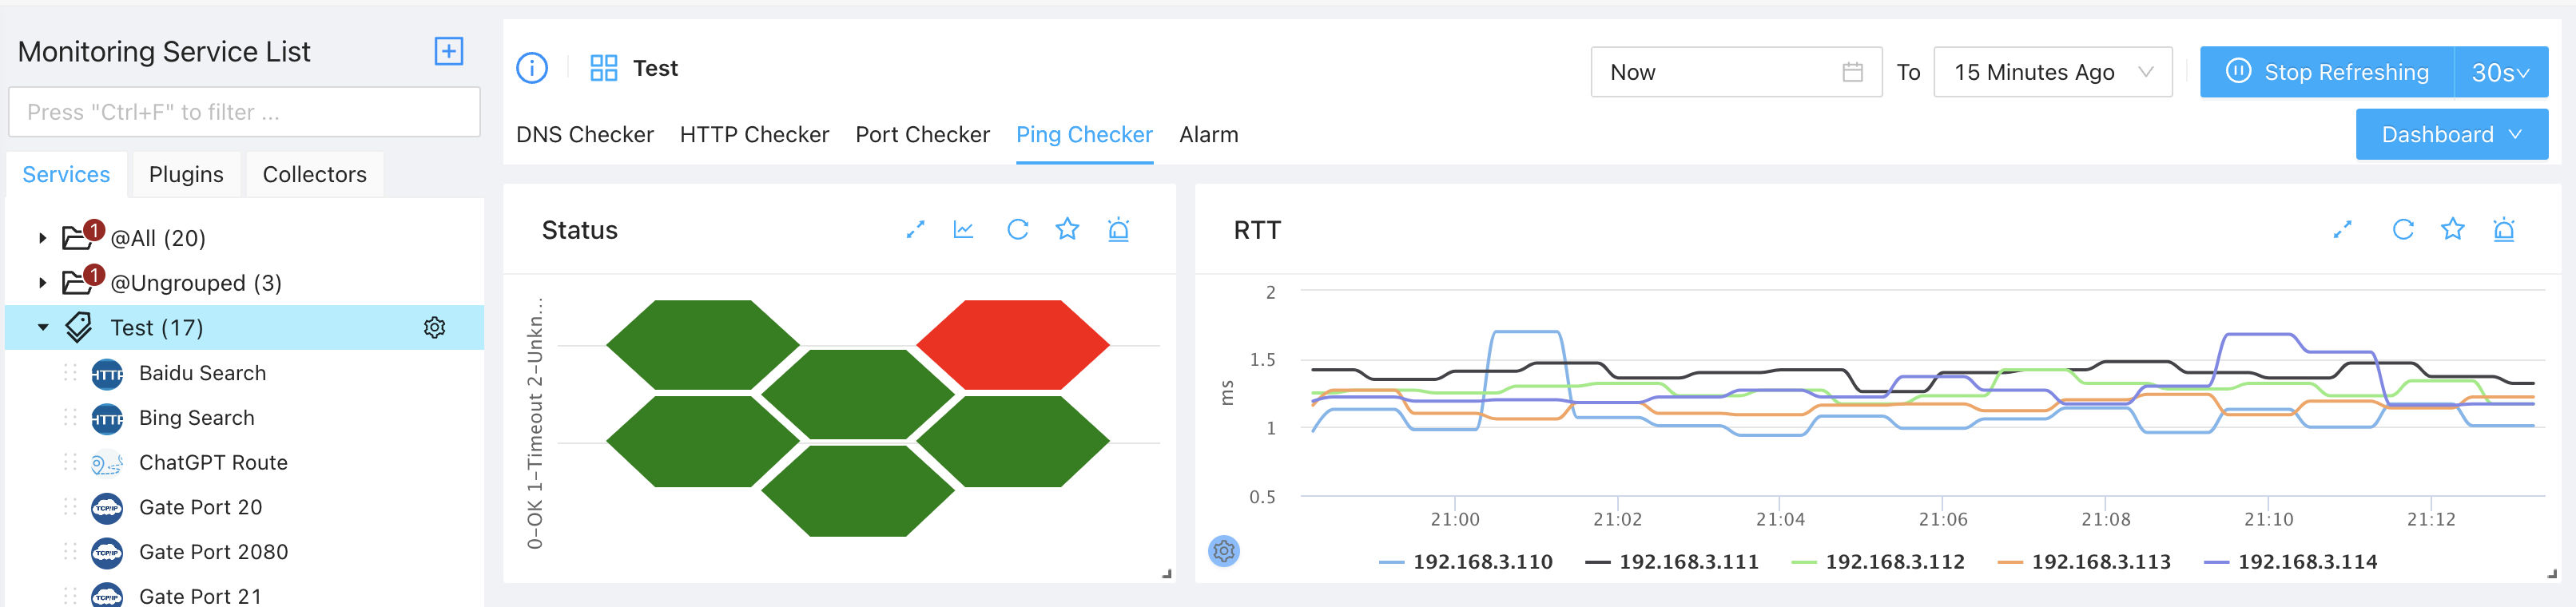Open the RTT panel alarm bell

click(2503, 230)
